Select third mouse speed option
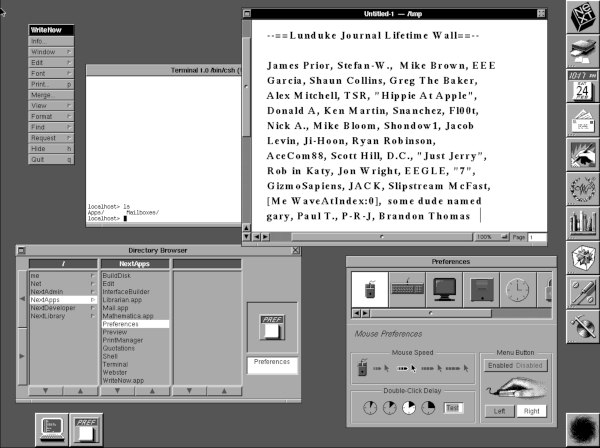 pos(432,368)
